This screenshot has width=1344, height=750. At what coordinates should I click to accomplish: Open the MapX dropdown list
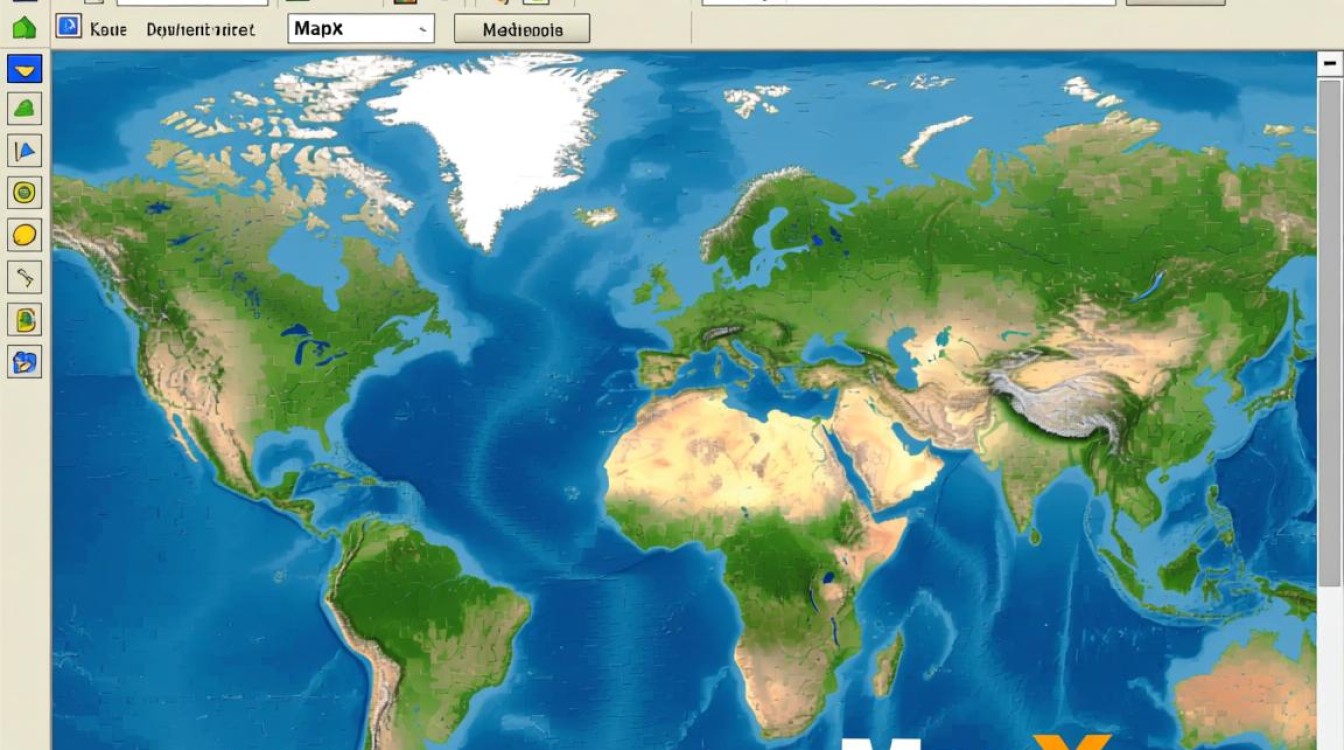point(422,30)
